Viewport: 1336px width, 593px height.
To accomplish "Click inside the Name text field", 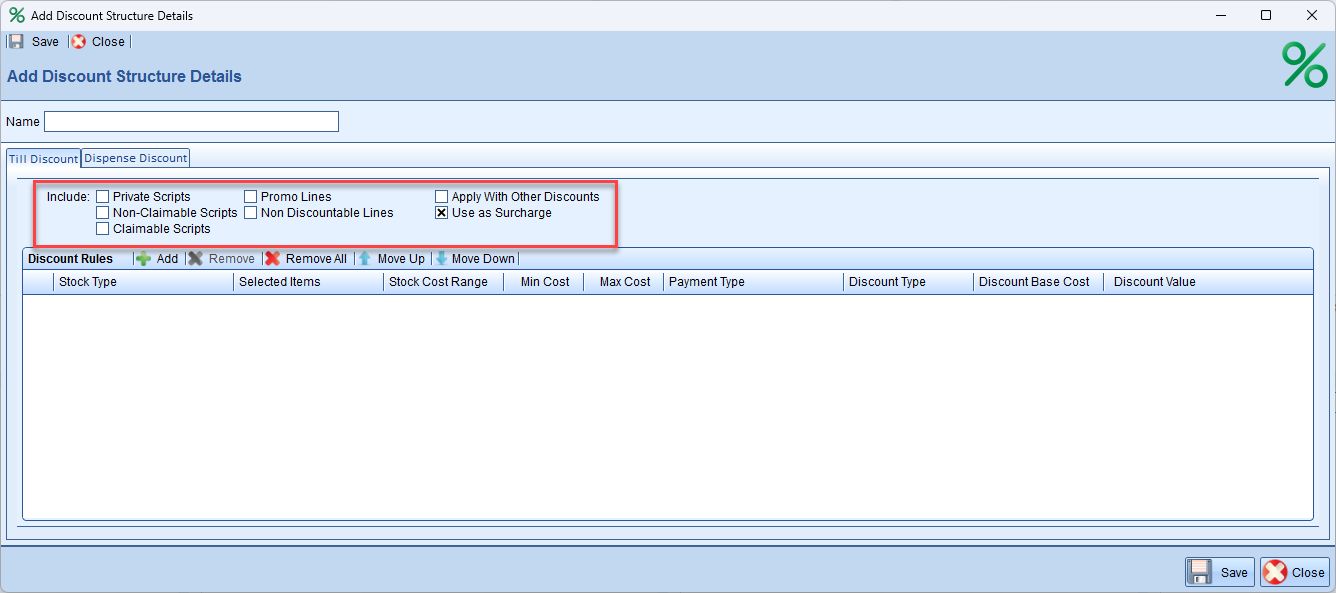I will [191, 122].
